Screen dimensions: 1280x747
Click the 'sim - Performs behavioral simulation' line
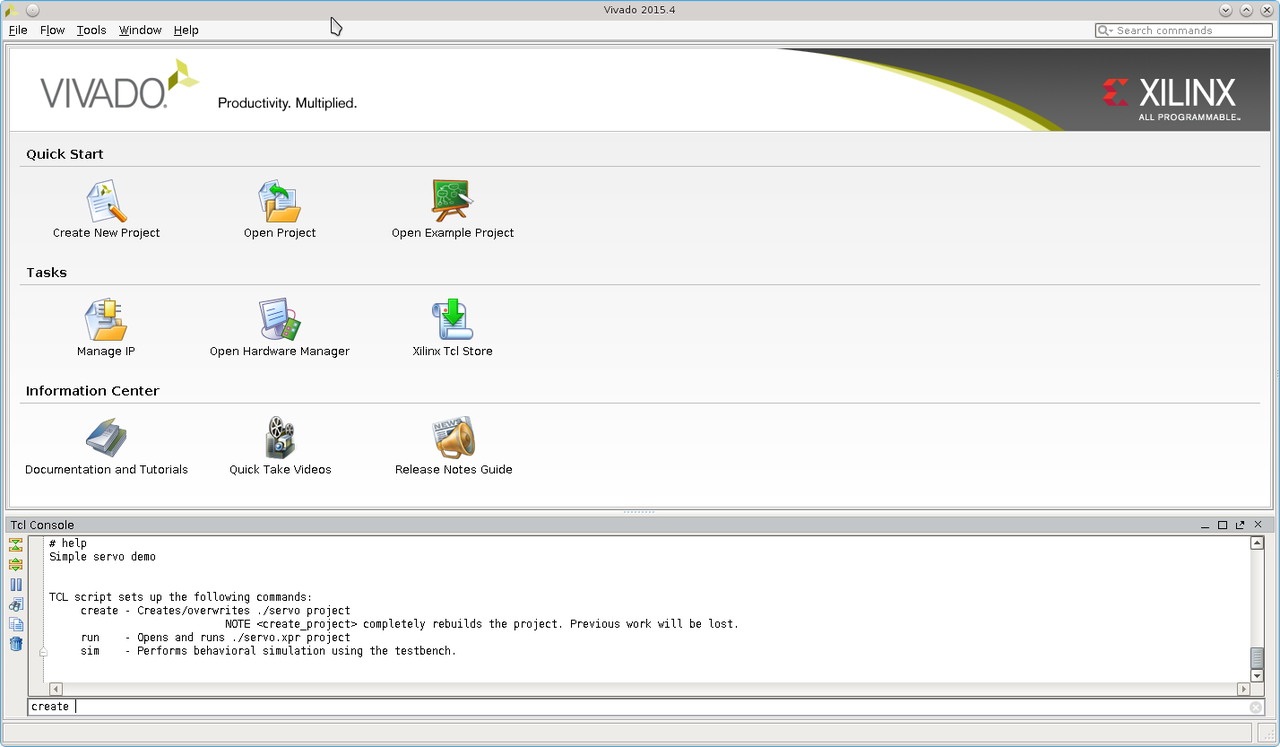pyautogui.click(x=268, y=651)
